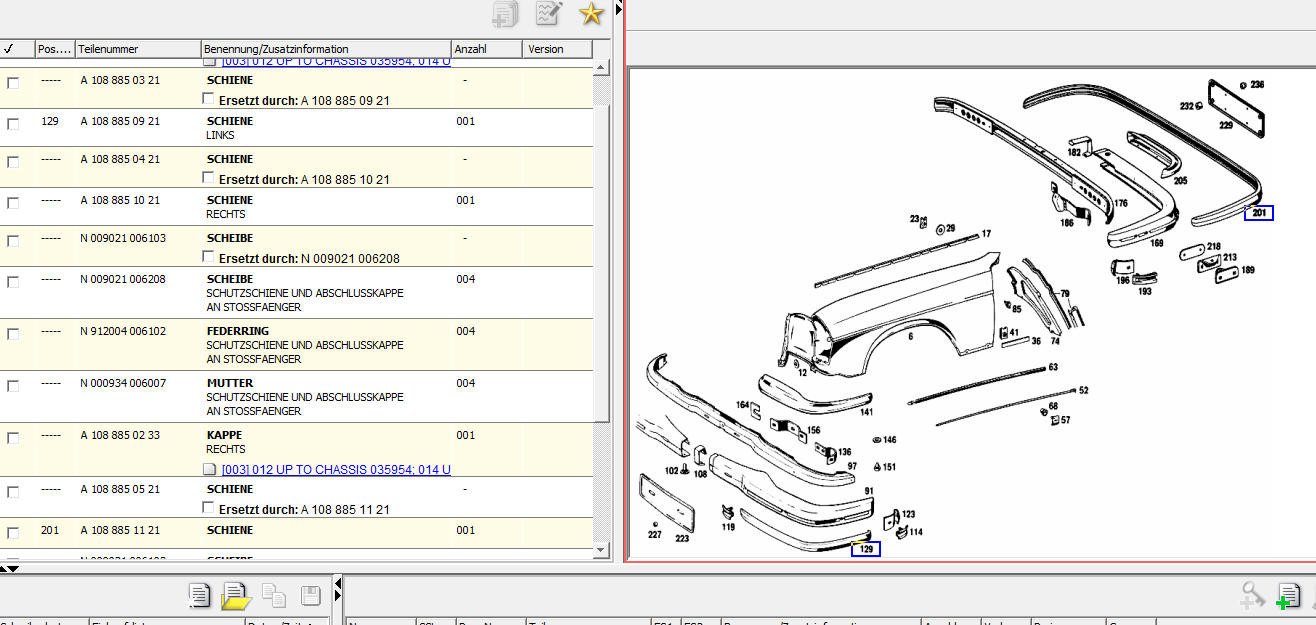This screenshot has height=625, width=1316.
Task: Check 'Ersetzt durch: N 009021 006208' box
Action: [208, 257]
